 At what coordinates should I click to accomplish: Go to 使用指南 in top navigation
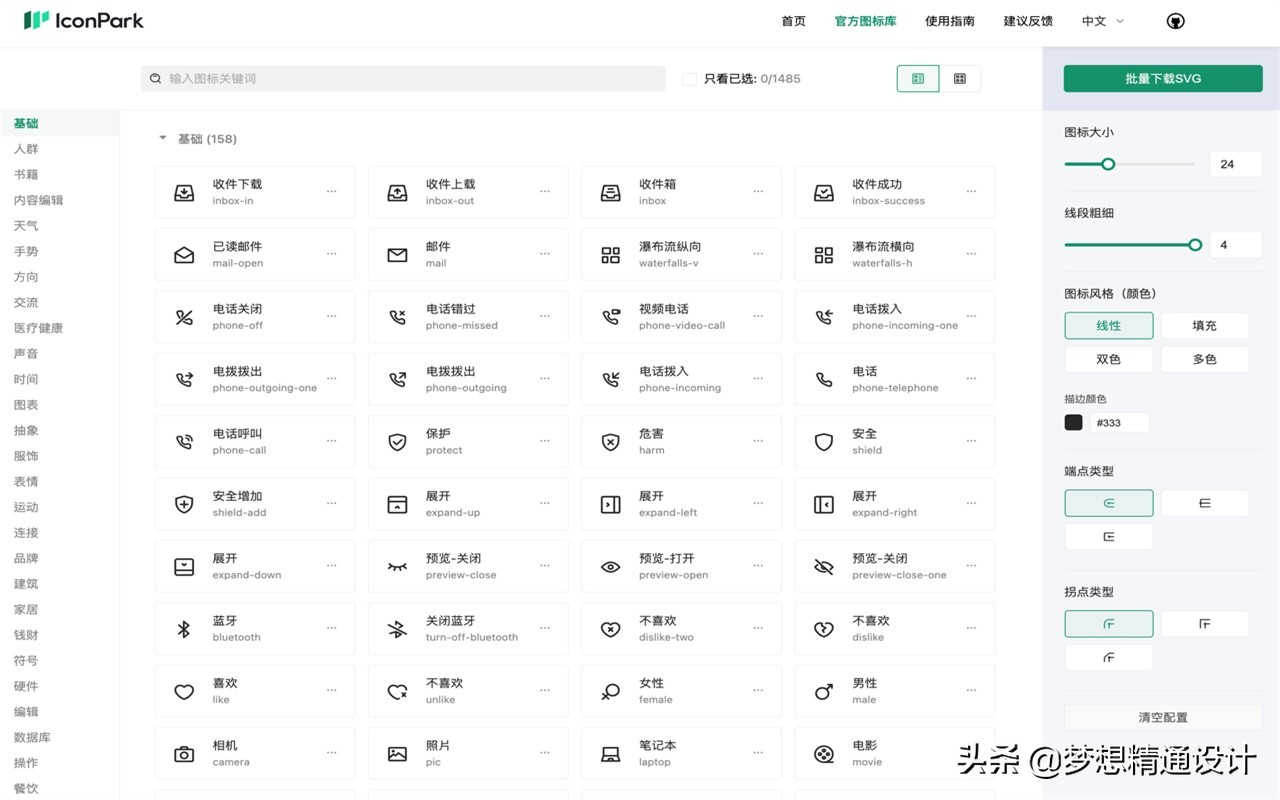tap(949, 21)
